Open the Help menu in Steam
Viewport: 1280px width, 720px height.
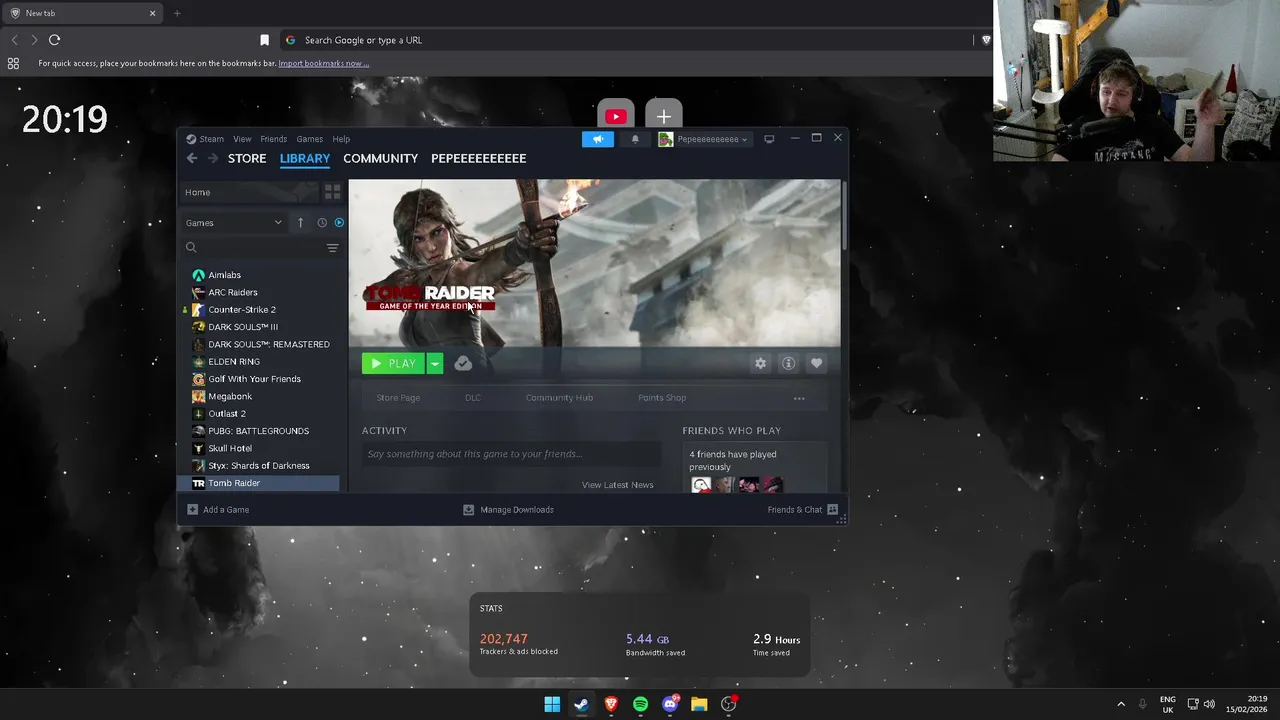point(341,139)
